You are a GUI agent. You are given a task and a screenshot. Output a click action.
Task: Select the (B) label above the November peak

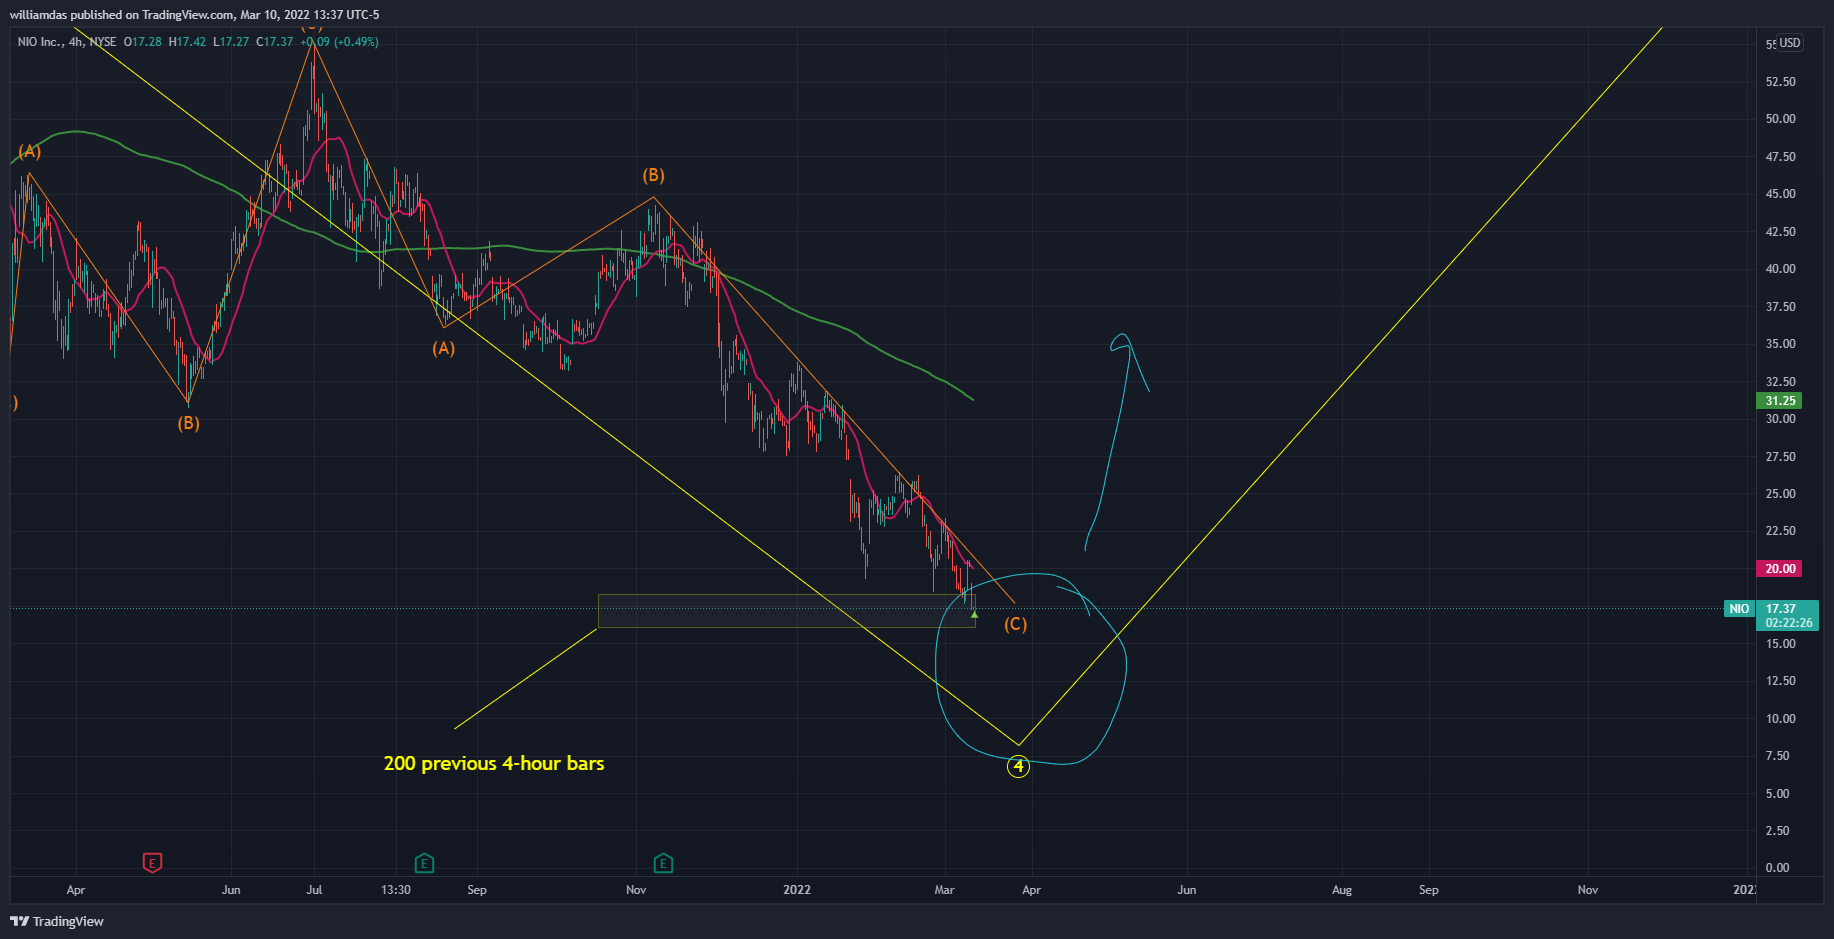pos(653,176)
